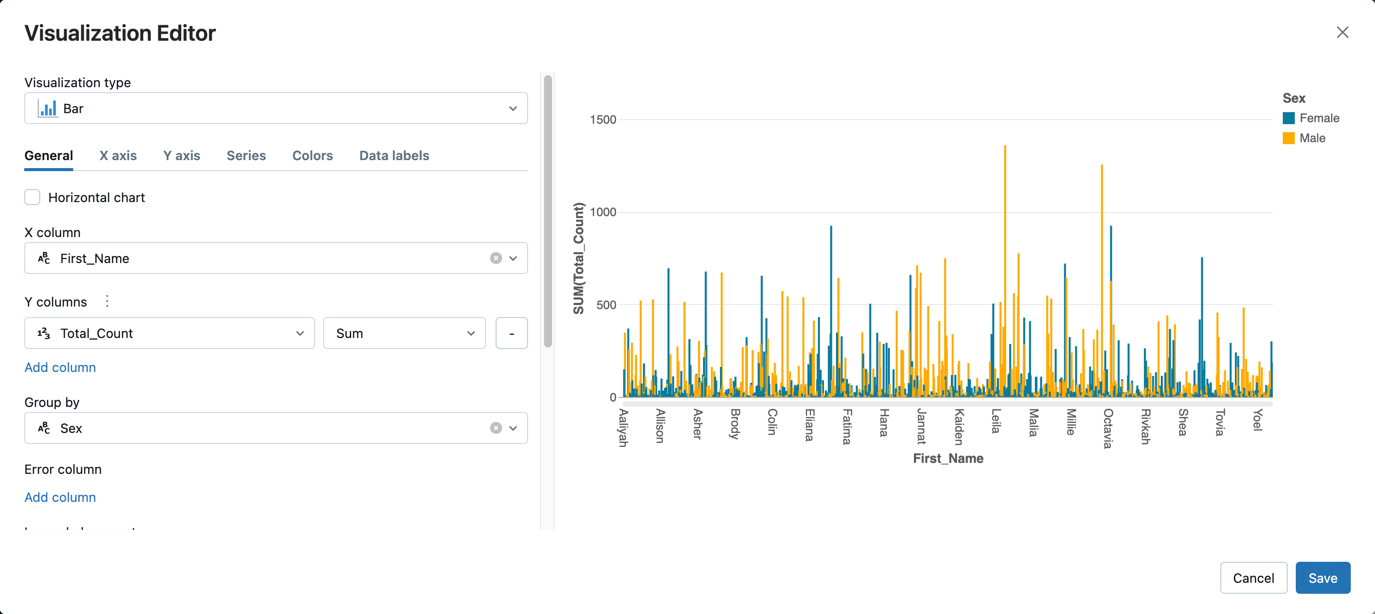The height and width of the screenshot is (614, 1375).
Task: Close the Visualization Editor dialog
Action: point(1342,33)
